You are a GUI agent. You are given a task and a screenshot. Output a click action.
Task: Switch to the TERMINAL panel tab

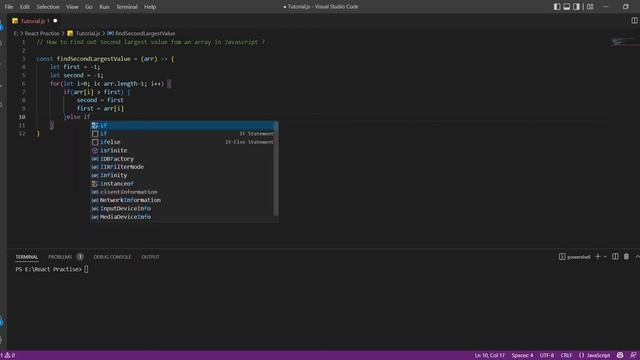[x=27, y=257]
